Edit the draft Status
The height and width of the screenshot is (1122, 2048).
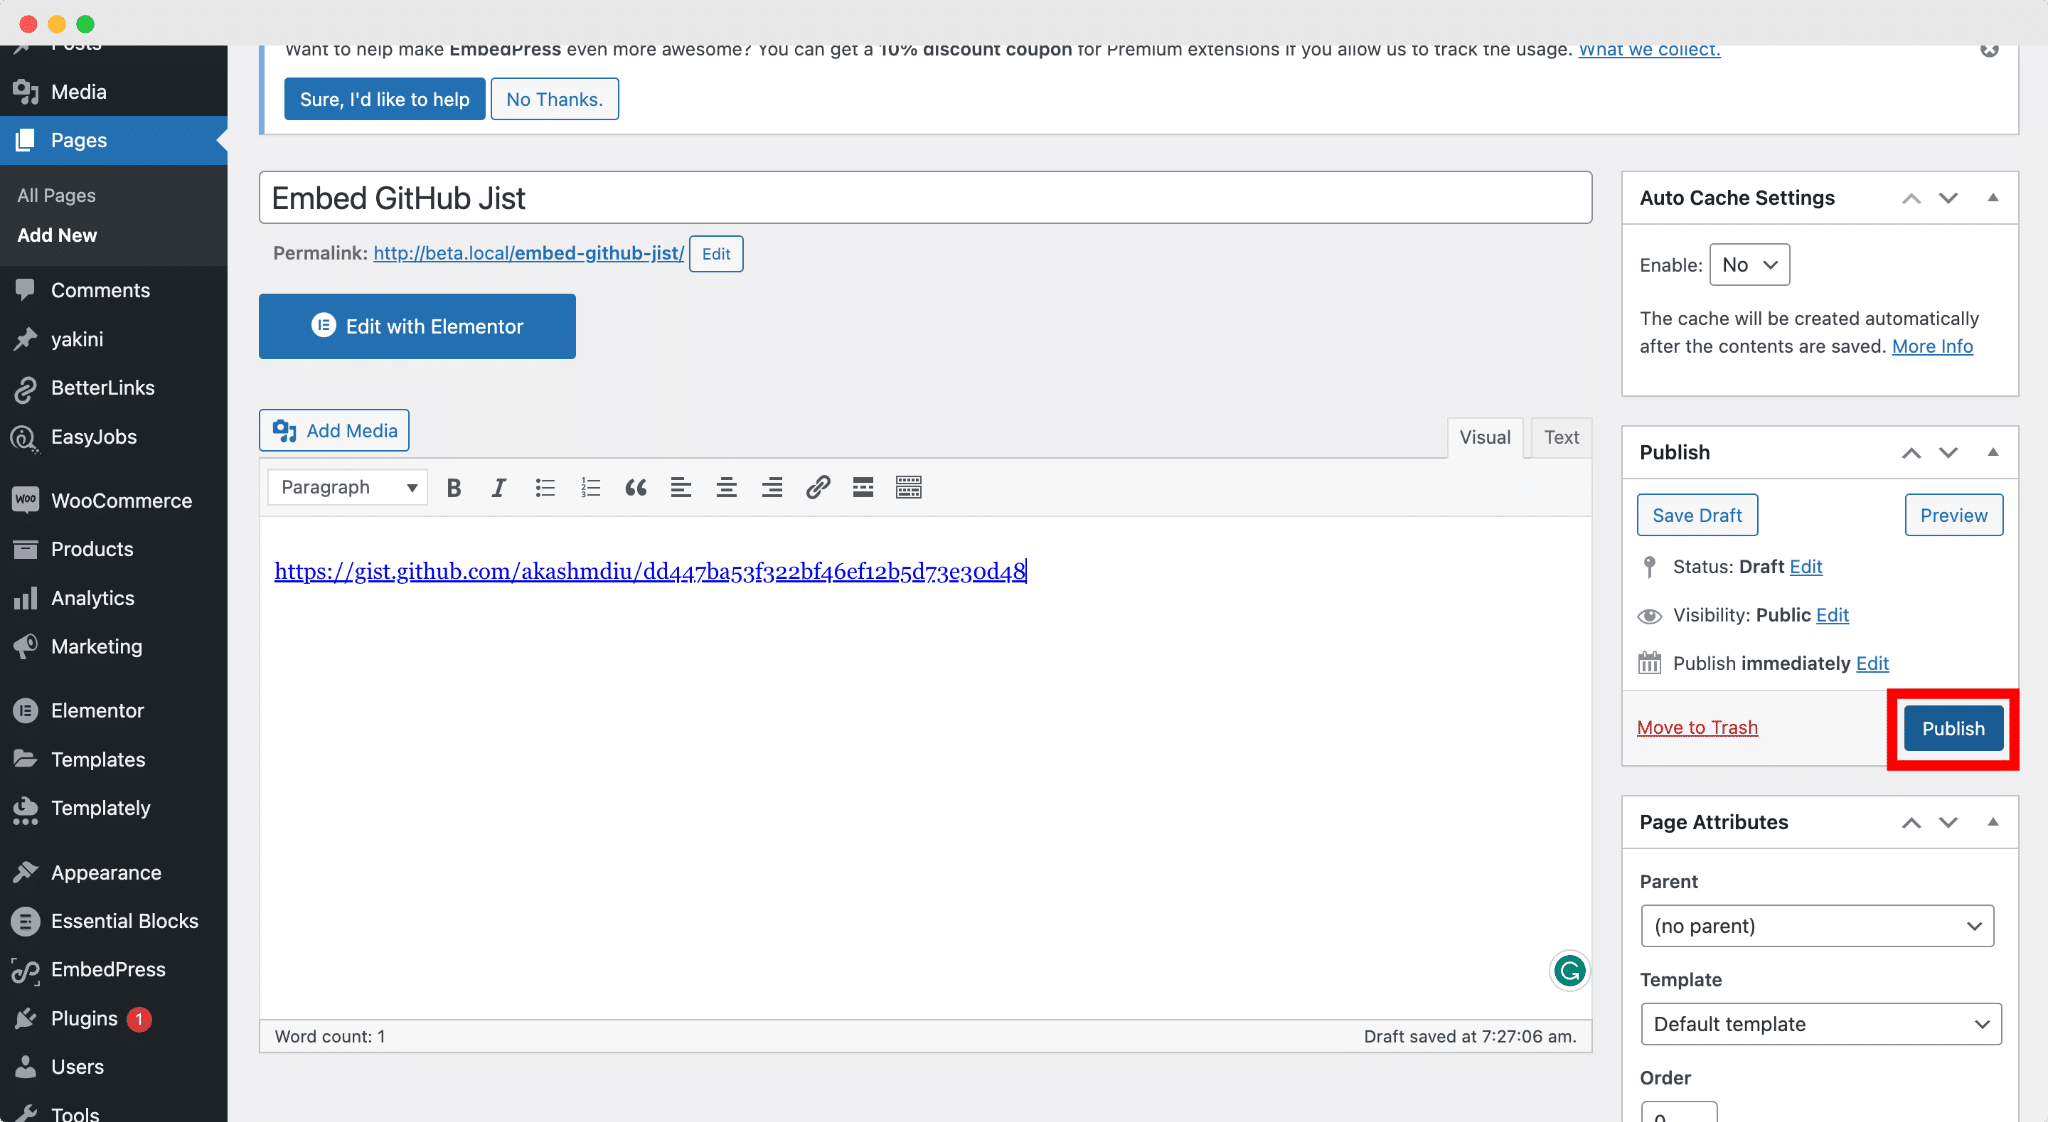point(1806,567)
